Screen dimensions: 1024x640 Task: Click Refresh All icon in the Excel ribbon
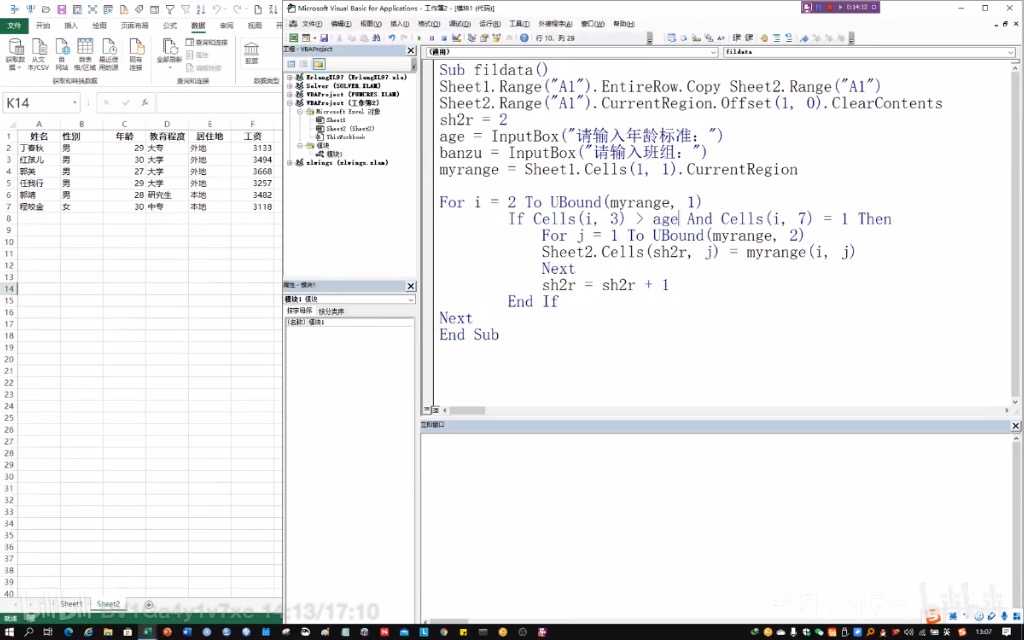tap(170, 55)
